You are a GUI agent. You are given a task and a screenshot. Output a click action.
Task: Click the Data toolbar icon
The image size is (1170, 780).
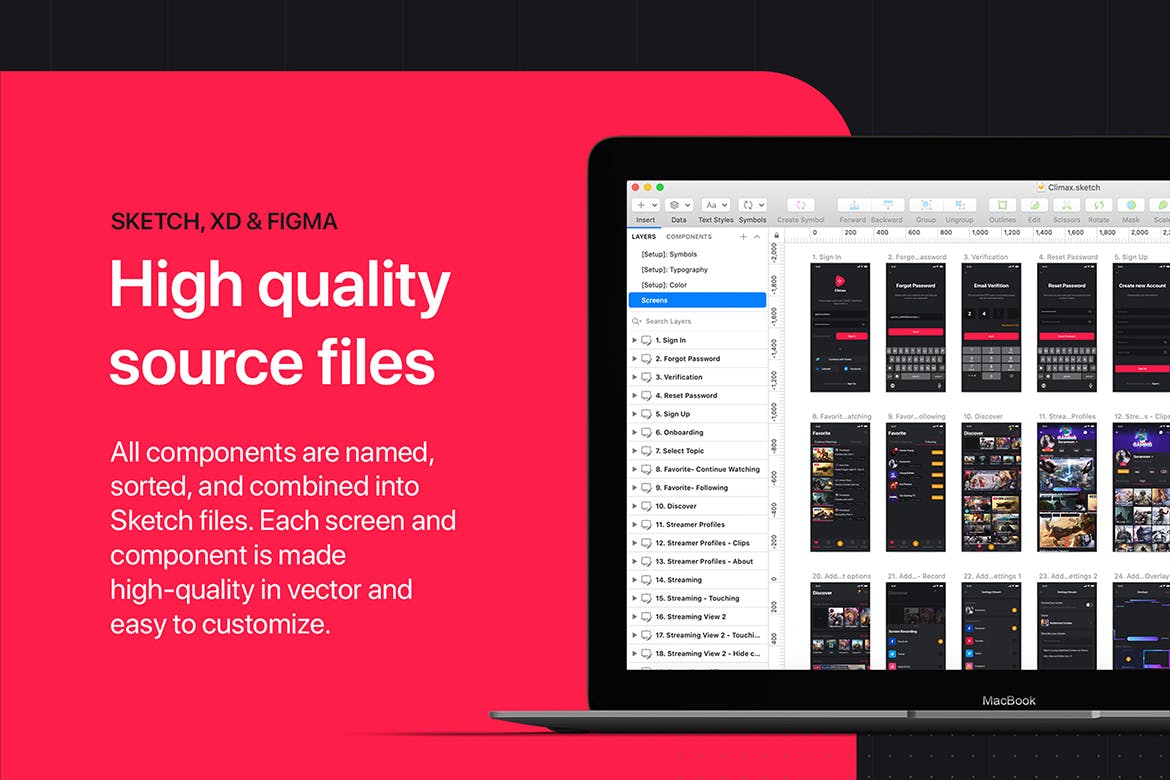tap(678, 205)
